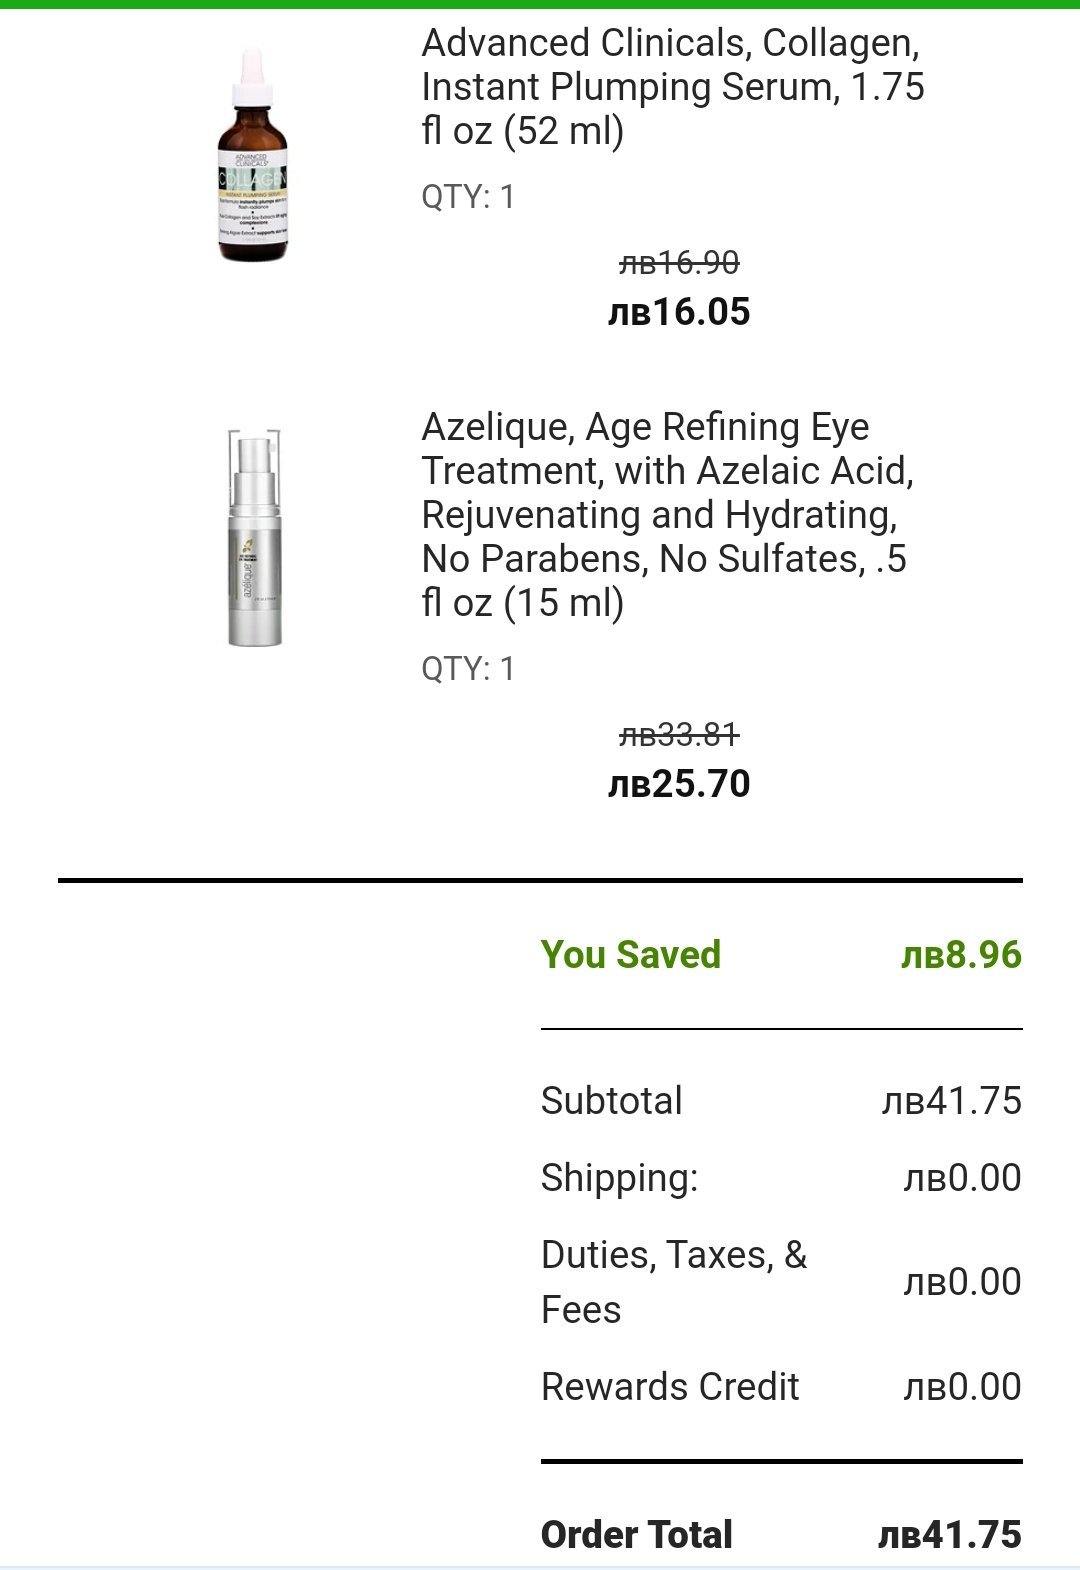
Task: Click the лв16.05 discounted price
Action: tap(679, 312)
